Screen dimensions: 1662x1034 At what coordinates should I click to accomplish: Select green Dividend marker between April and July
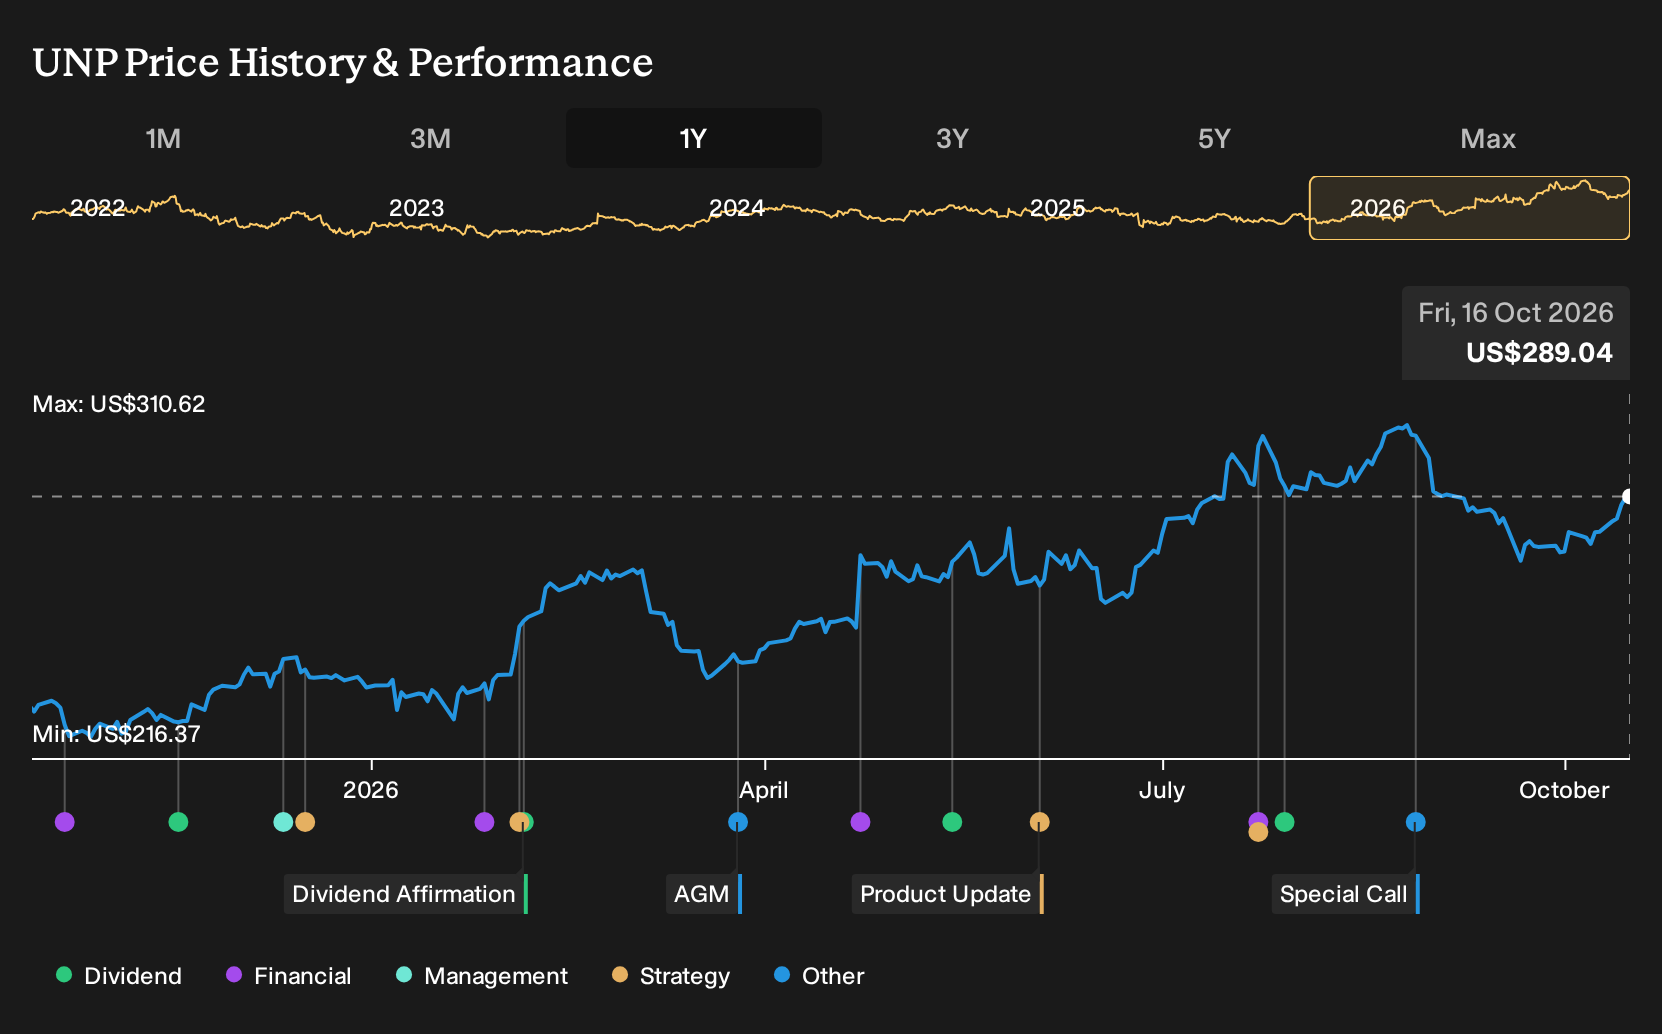952,822
